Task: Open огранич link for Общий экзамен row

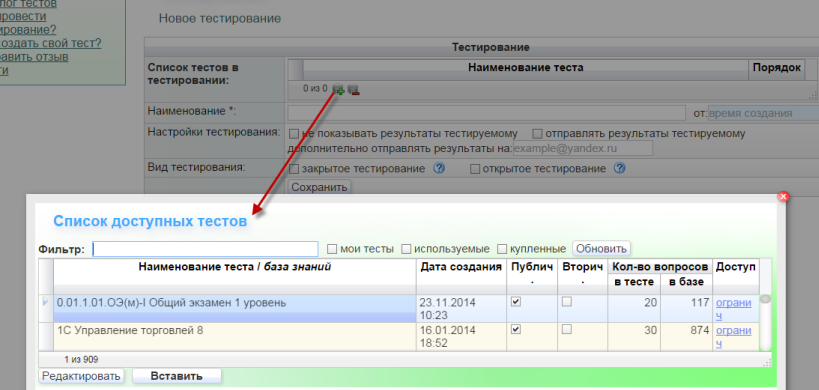Action: point(733,309)
